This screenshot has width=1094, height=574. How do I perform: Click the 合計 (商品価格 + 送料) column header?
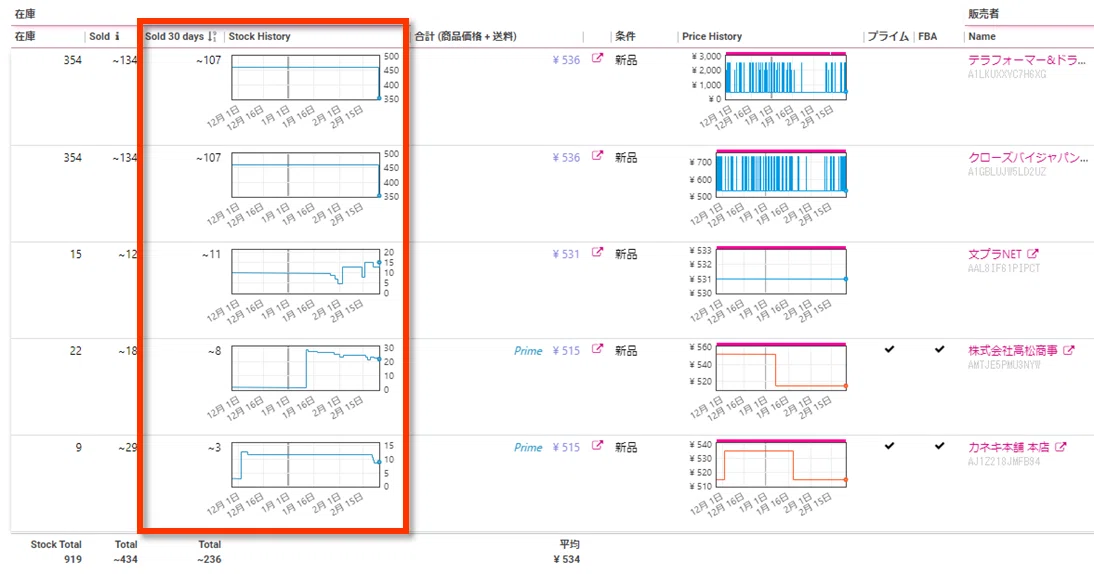tap(465, 36)
